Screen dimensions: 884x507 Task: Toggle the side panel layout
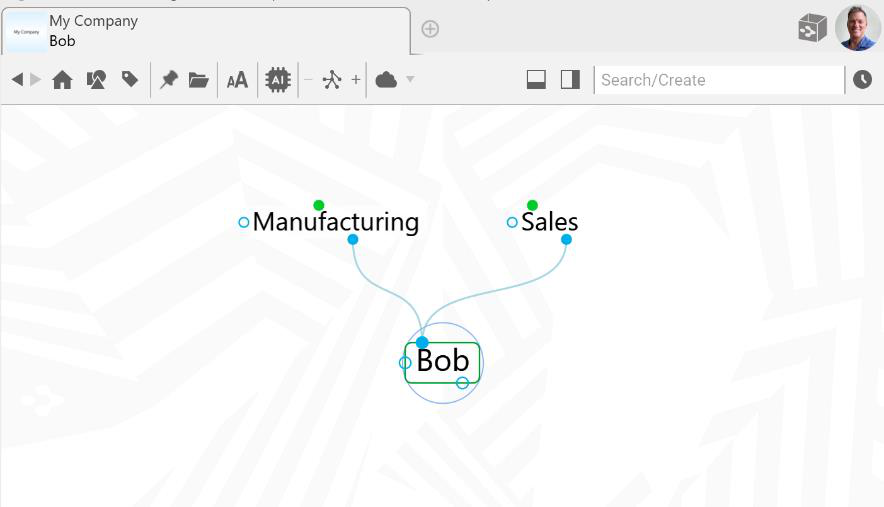tap(570, 80)
